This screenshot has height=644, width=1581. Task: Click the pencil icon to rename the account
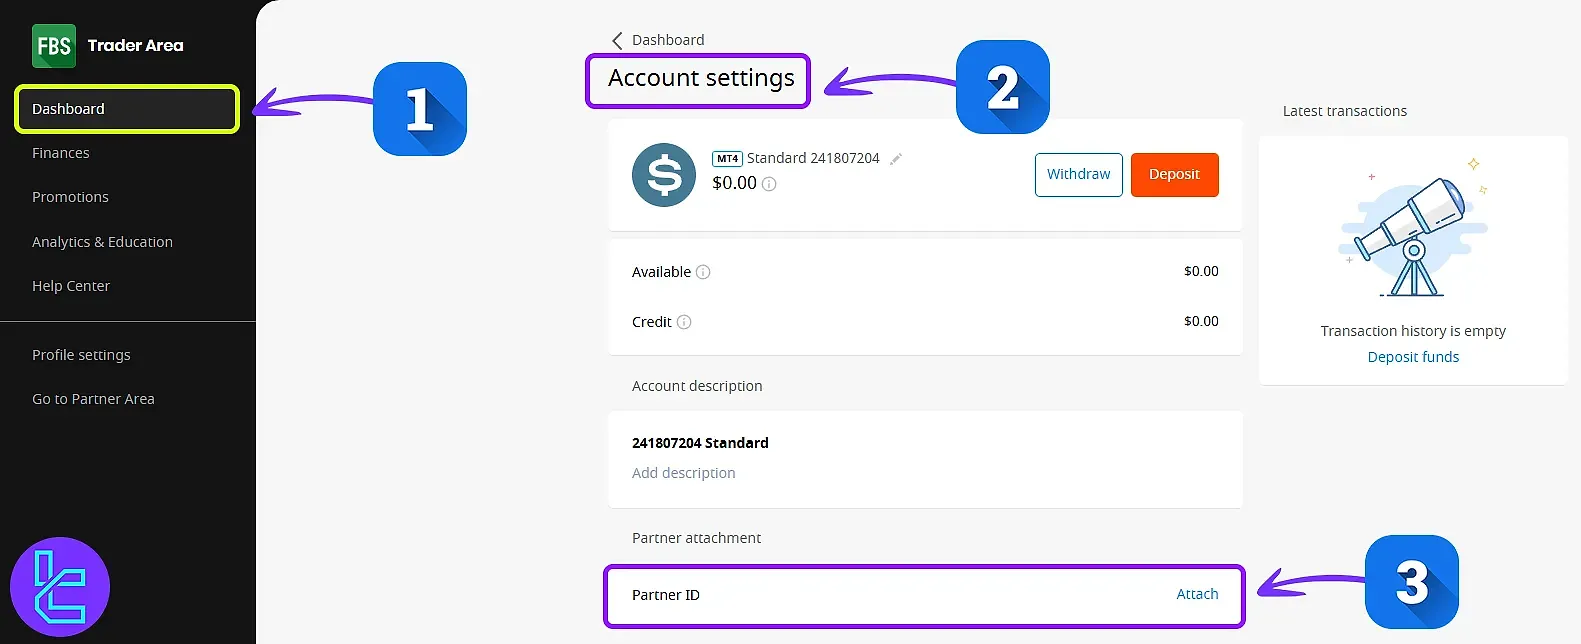pos(896,158)
